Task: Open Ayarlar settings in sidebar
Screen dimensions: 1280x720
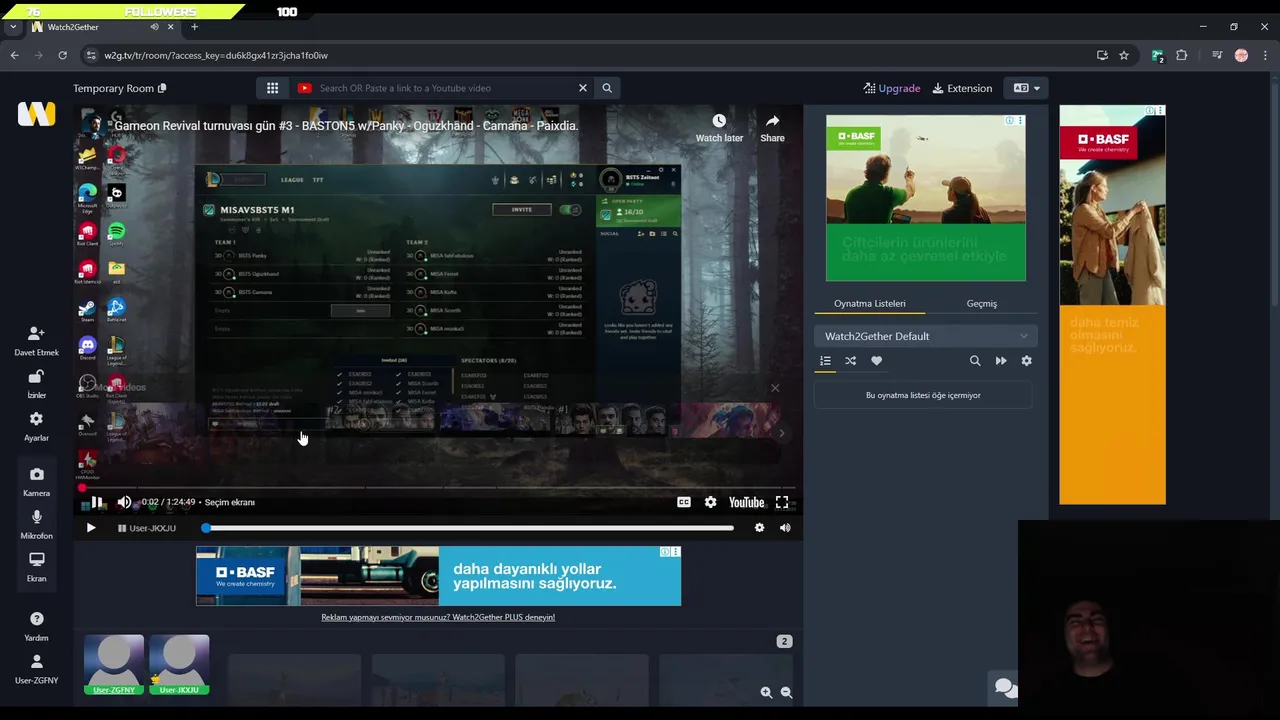Action: point(36,426)
